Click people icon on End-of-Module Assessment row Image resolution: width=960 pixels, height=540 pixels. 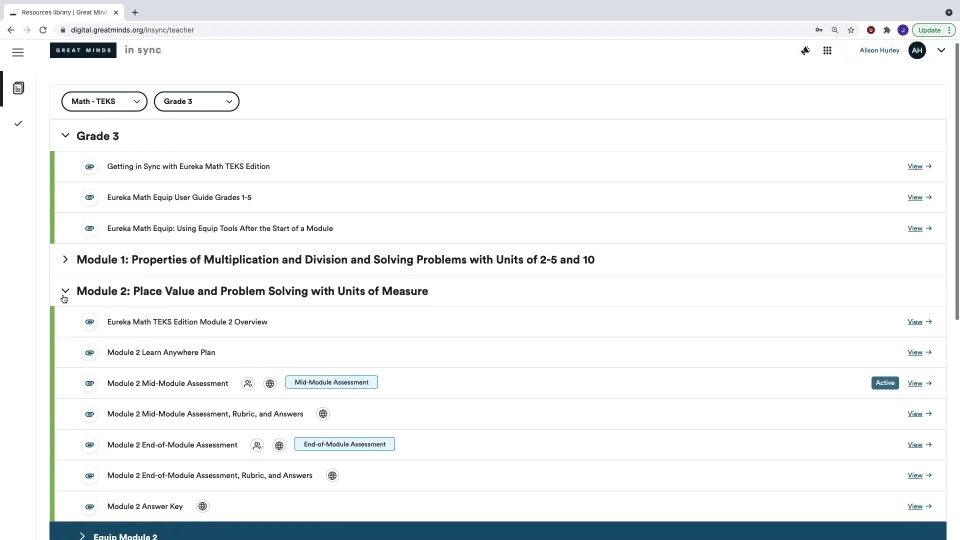click(x=257, y=445)
